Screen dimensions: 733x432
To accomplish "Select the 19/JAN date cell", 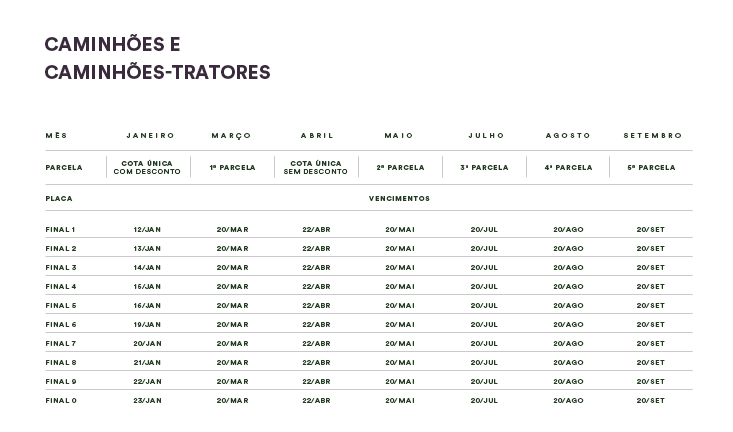I will click(x=147, y=325).
